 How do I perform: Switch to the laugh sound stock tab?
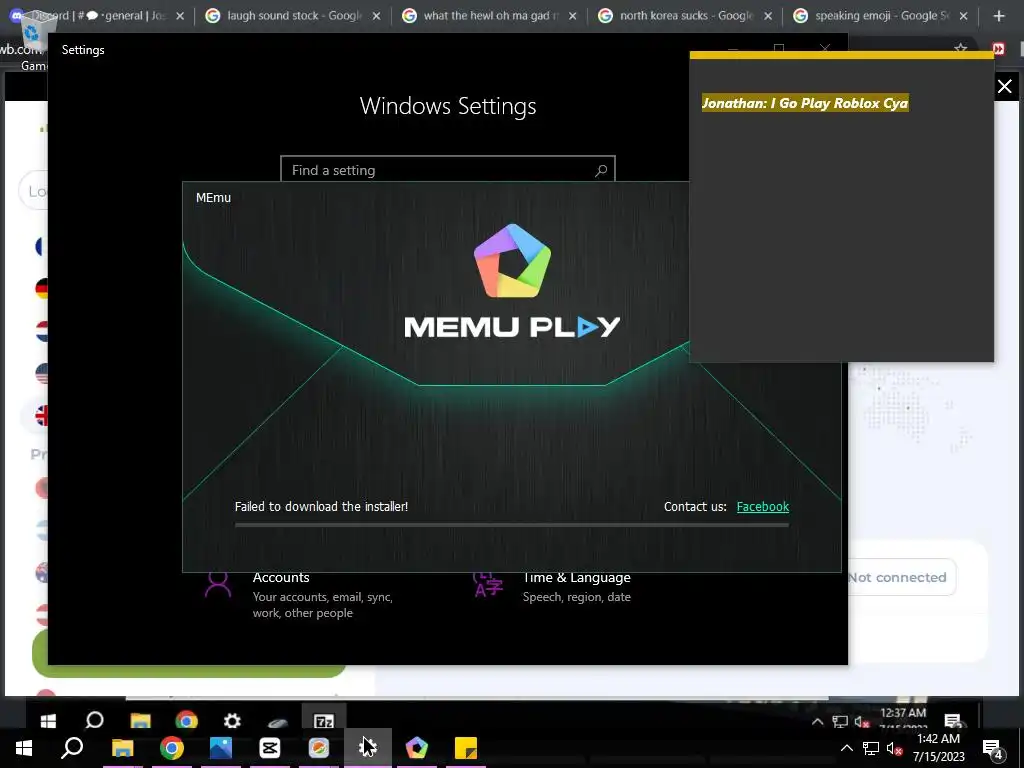pos(294,16)
